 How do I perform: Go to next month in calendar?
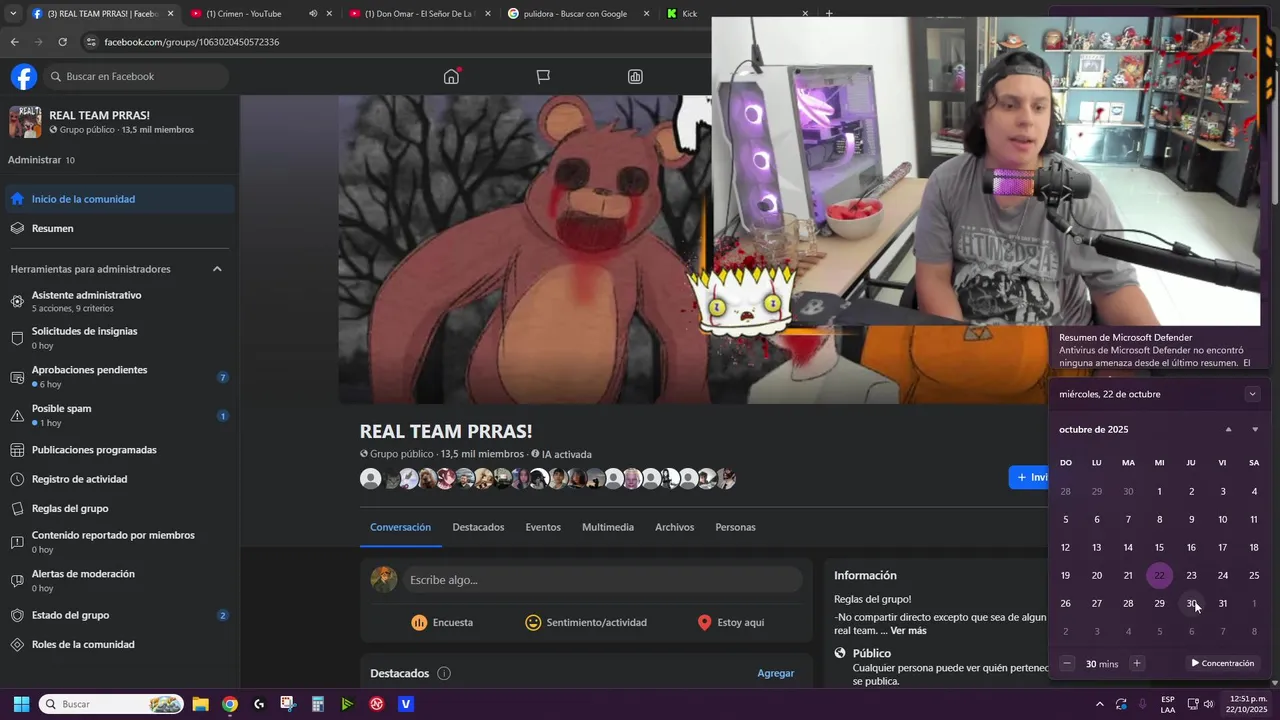point(1255,430)
